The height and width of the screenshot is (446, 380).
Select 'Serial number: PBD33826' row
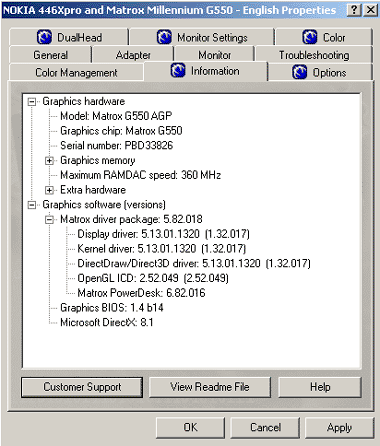pos(117,145)
